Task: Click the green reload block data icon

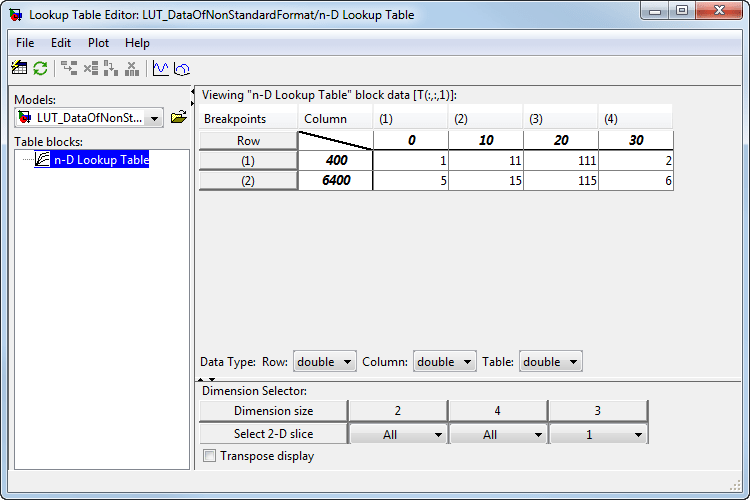Action: coord(40,68)
